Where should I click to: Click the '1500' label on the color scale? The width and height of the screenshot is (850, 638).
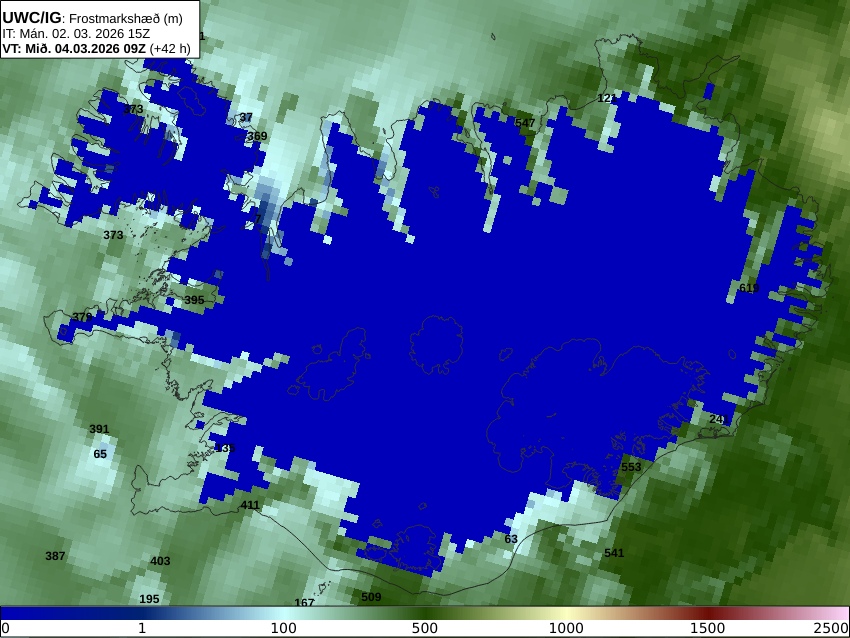click(x=707, y=628)
